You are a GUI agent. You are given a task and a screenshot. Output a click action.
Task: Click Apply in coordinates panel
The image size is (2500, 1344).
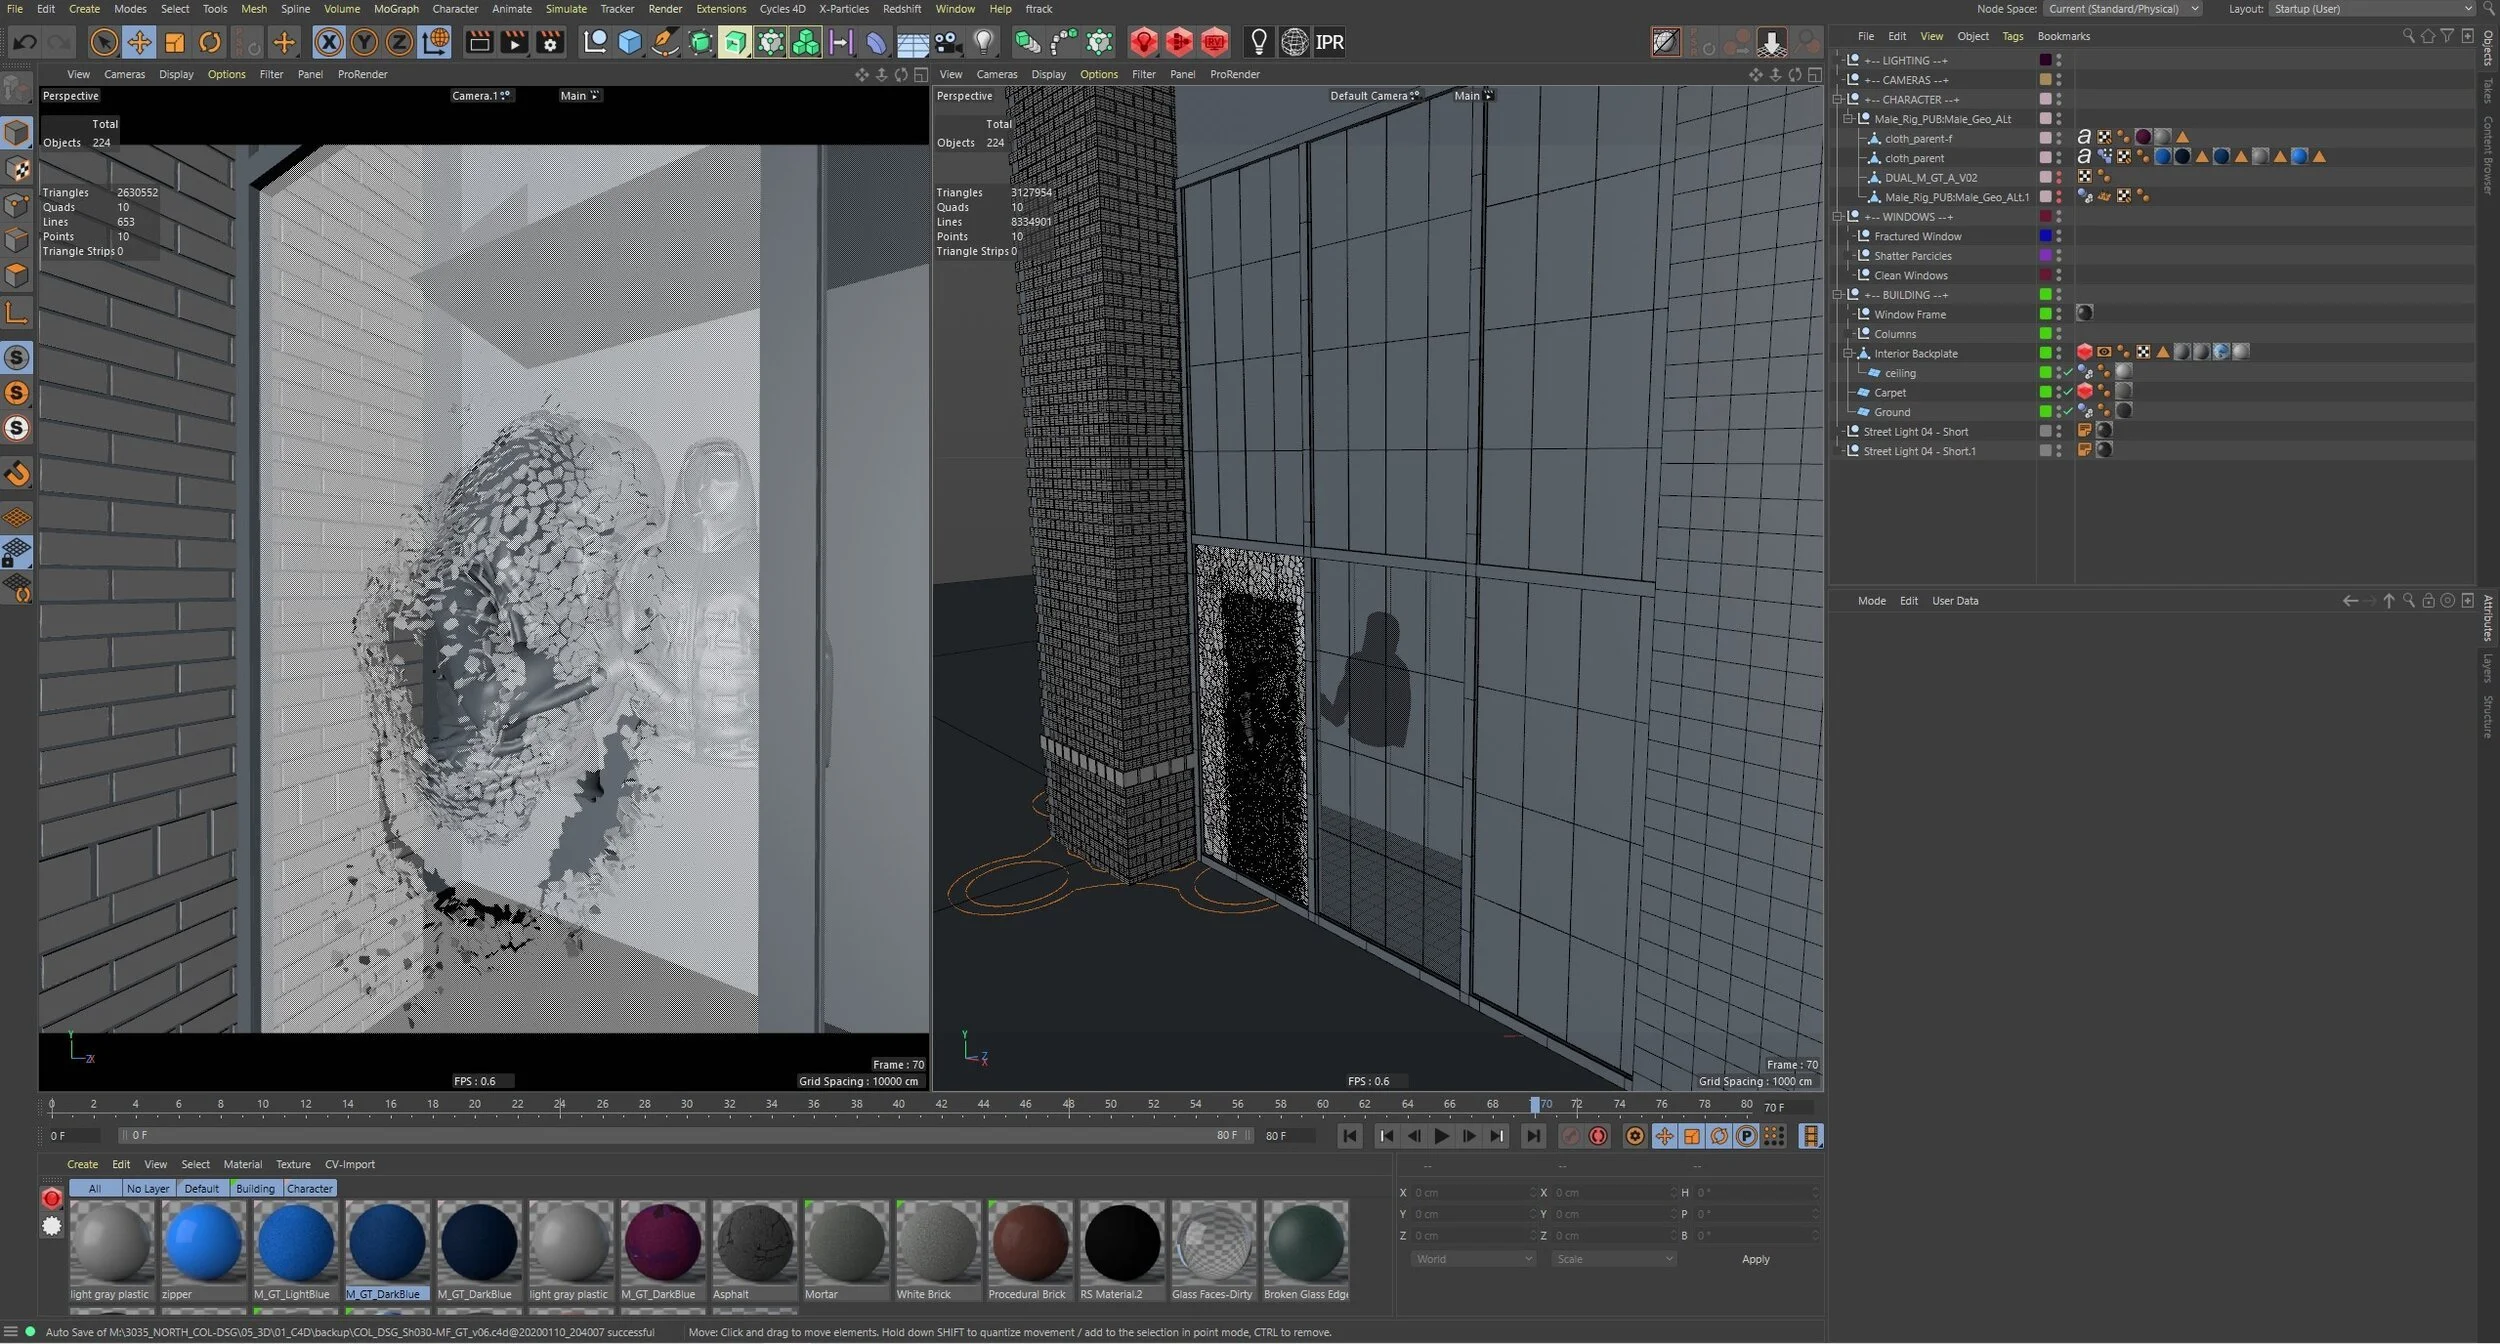pos(1755,1259)
